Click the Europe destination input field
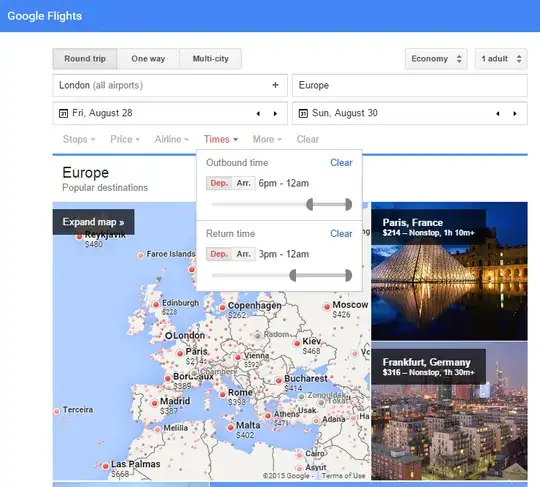 click(410, 85)
